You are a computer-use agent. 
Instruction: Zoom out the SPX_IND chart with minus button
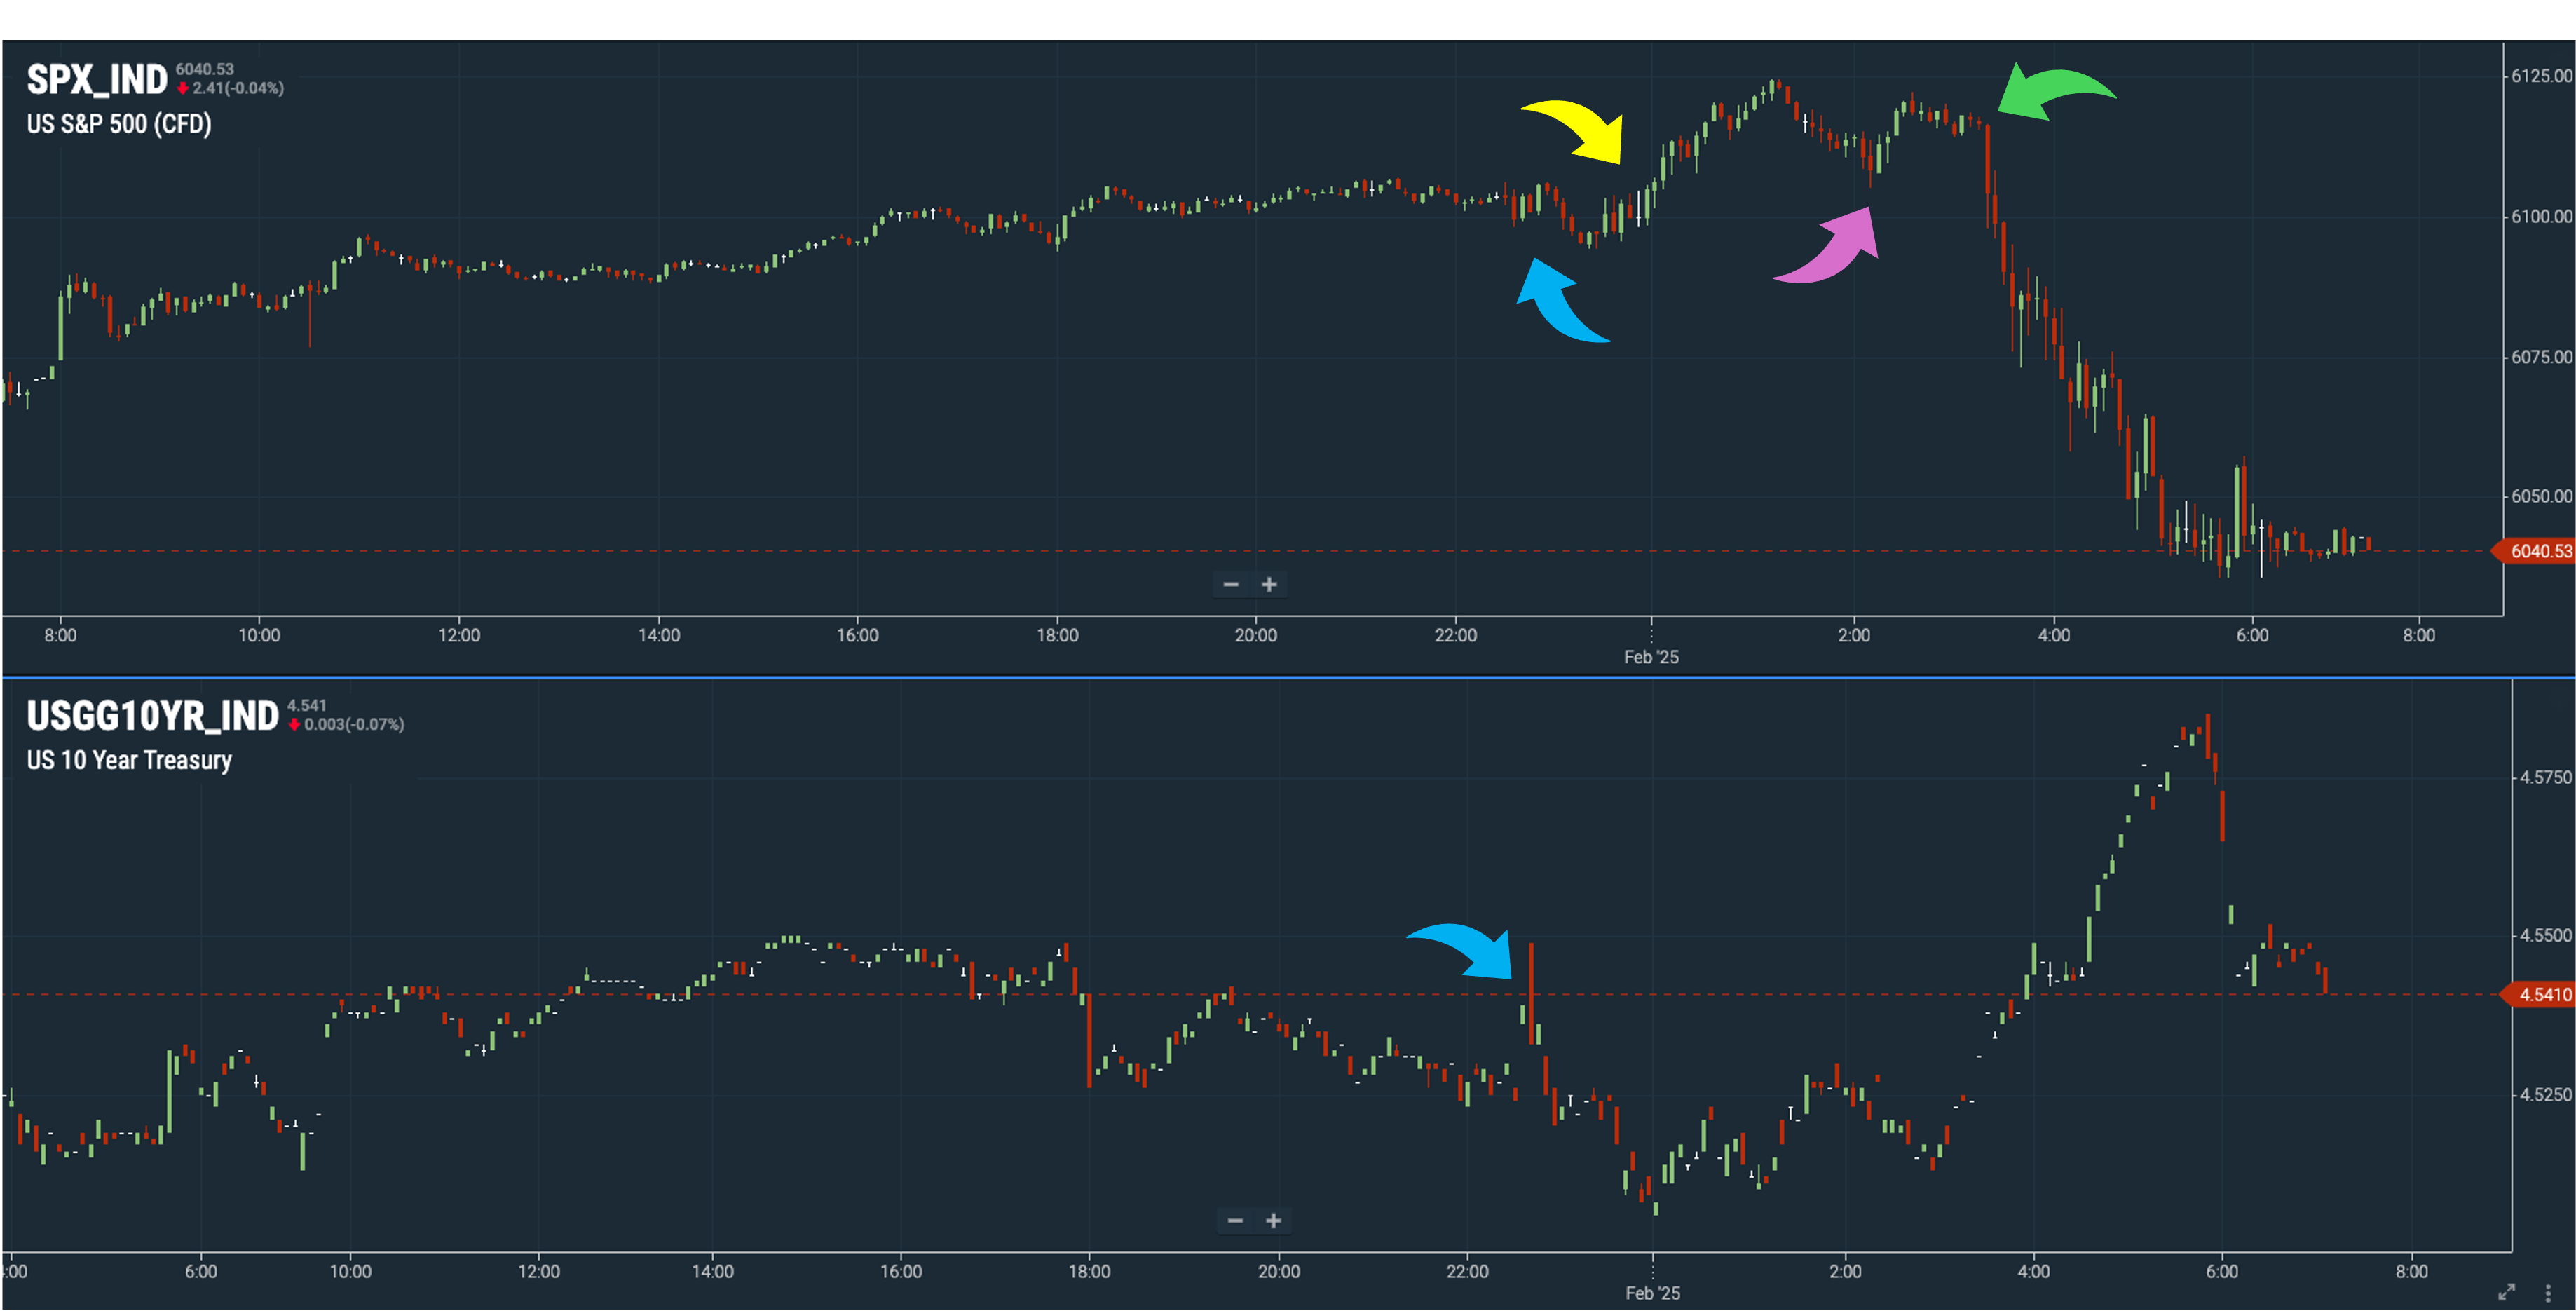click(x=1231, y=584)
